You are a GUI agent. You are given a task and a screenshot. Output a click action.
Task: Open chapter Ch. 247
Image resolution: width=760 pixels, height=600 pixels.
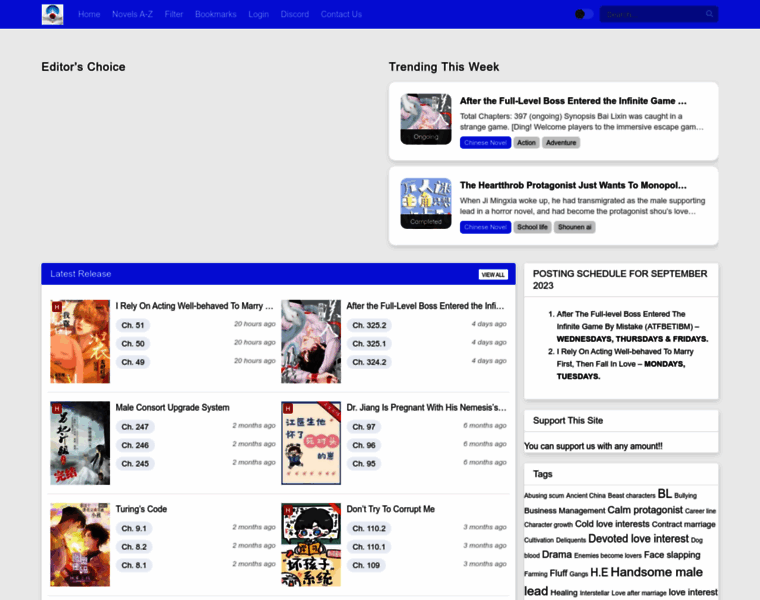tap(135, 427)
